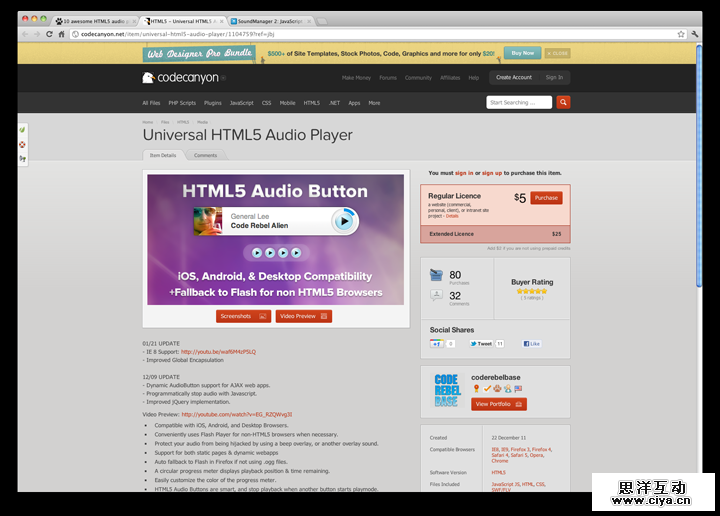Select the Item Details tab
720x516 pixels.
pos(163,155)
